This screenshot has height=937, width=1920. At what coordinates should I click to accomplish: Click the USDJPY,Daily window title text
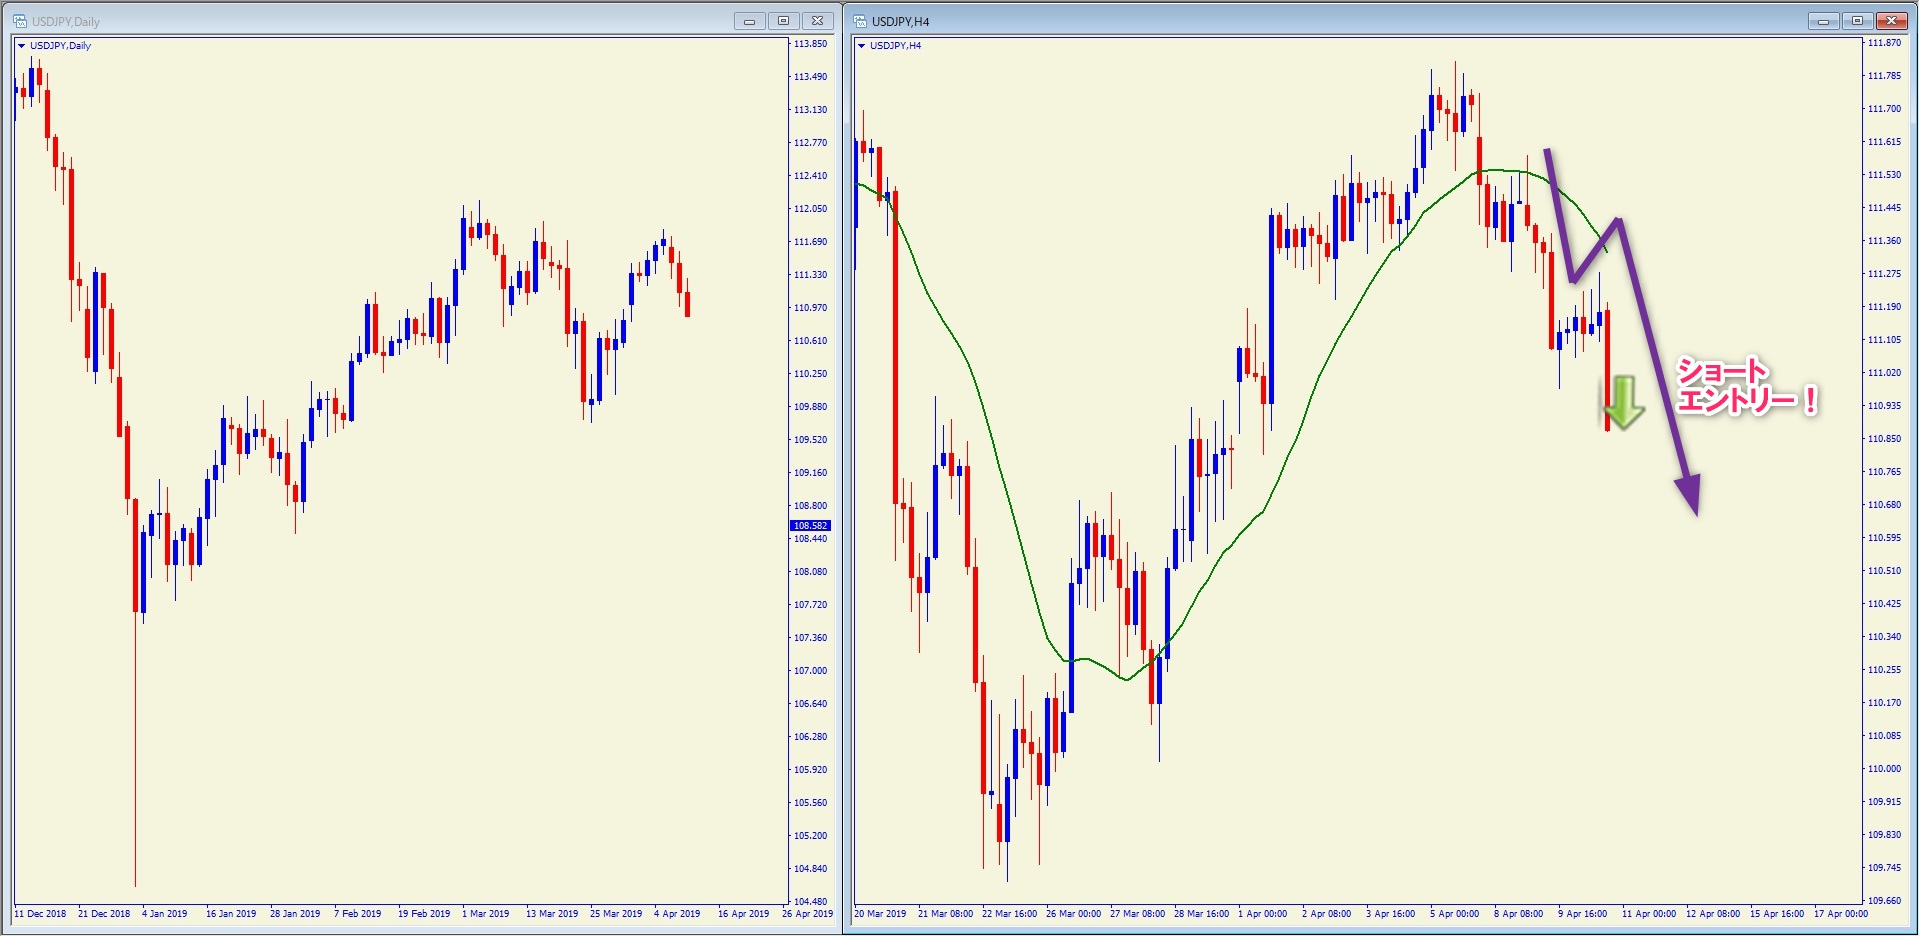tap(66, 22)
